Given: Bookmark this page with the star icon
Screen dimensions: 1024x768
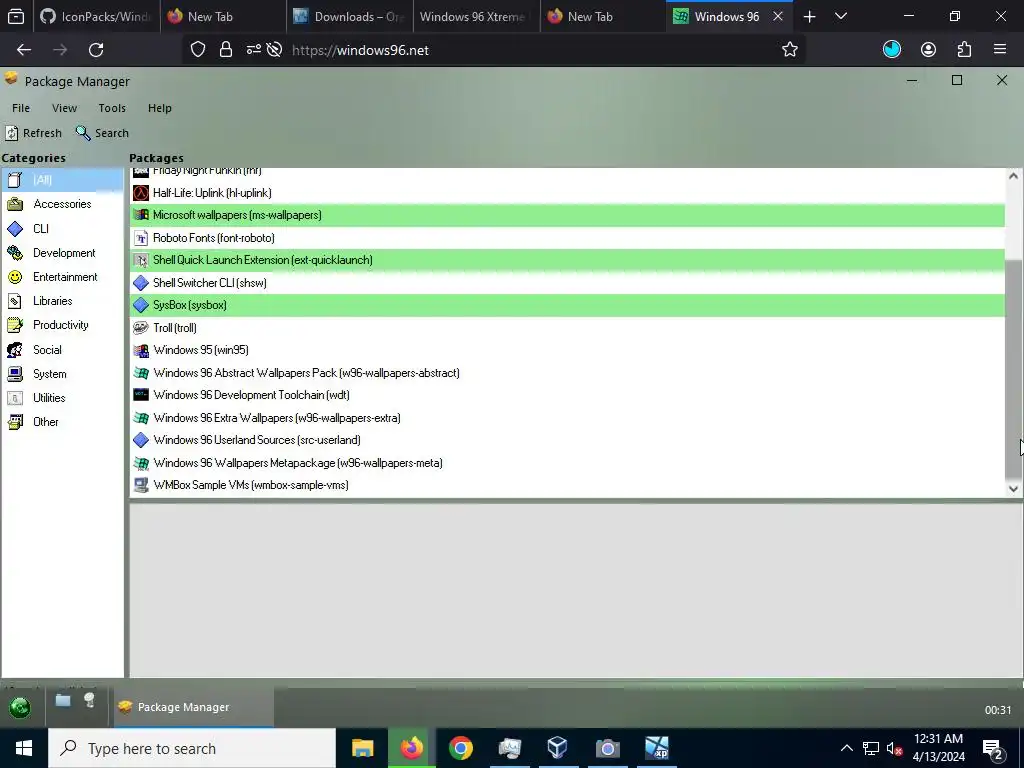Looking at the screenshot, I should click(790, 50).
